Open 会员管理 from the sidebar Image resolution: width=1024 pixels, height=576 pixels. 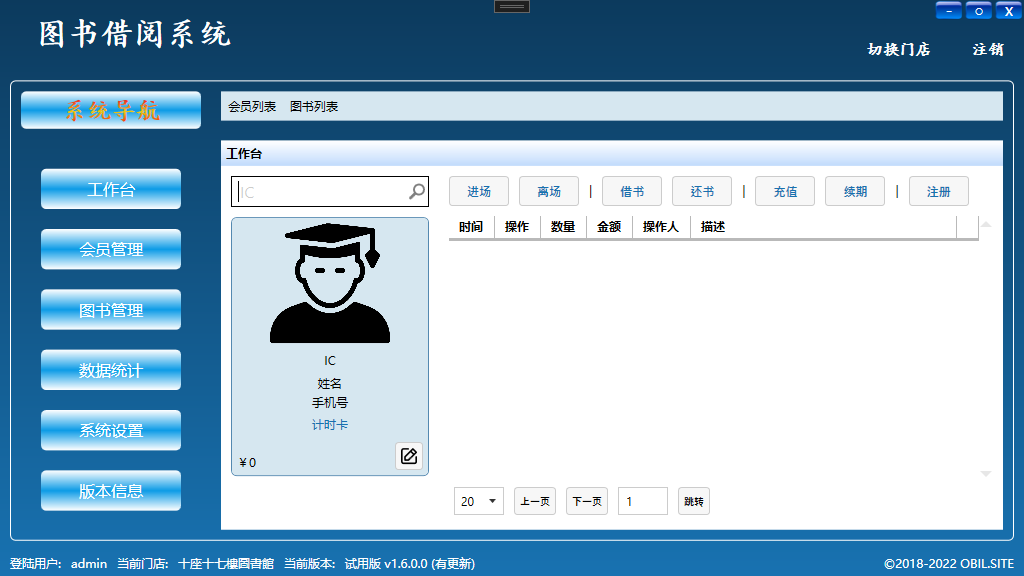click(x=110, y=249)
